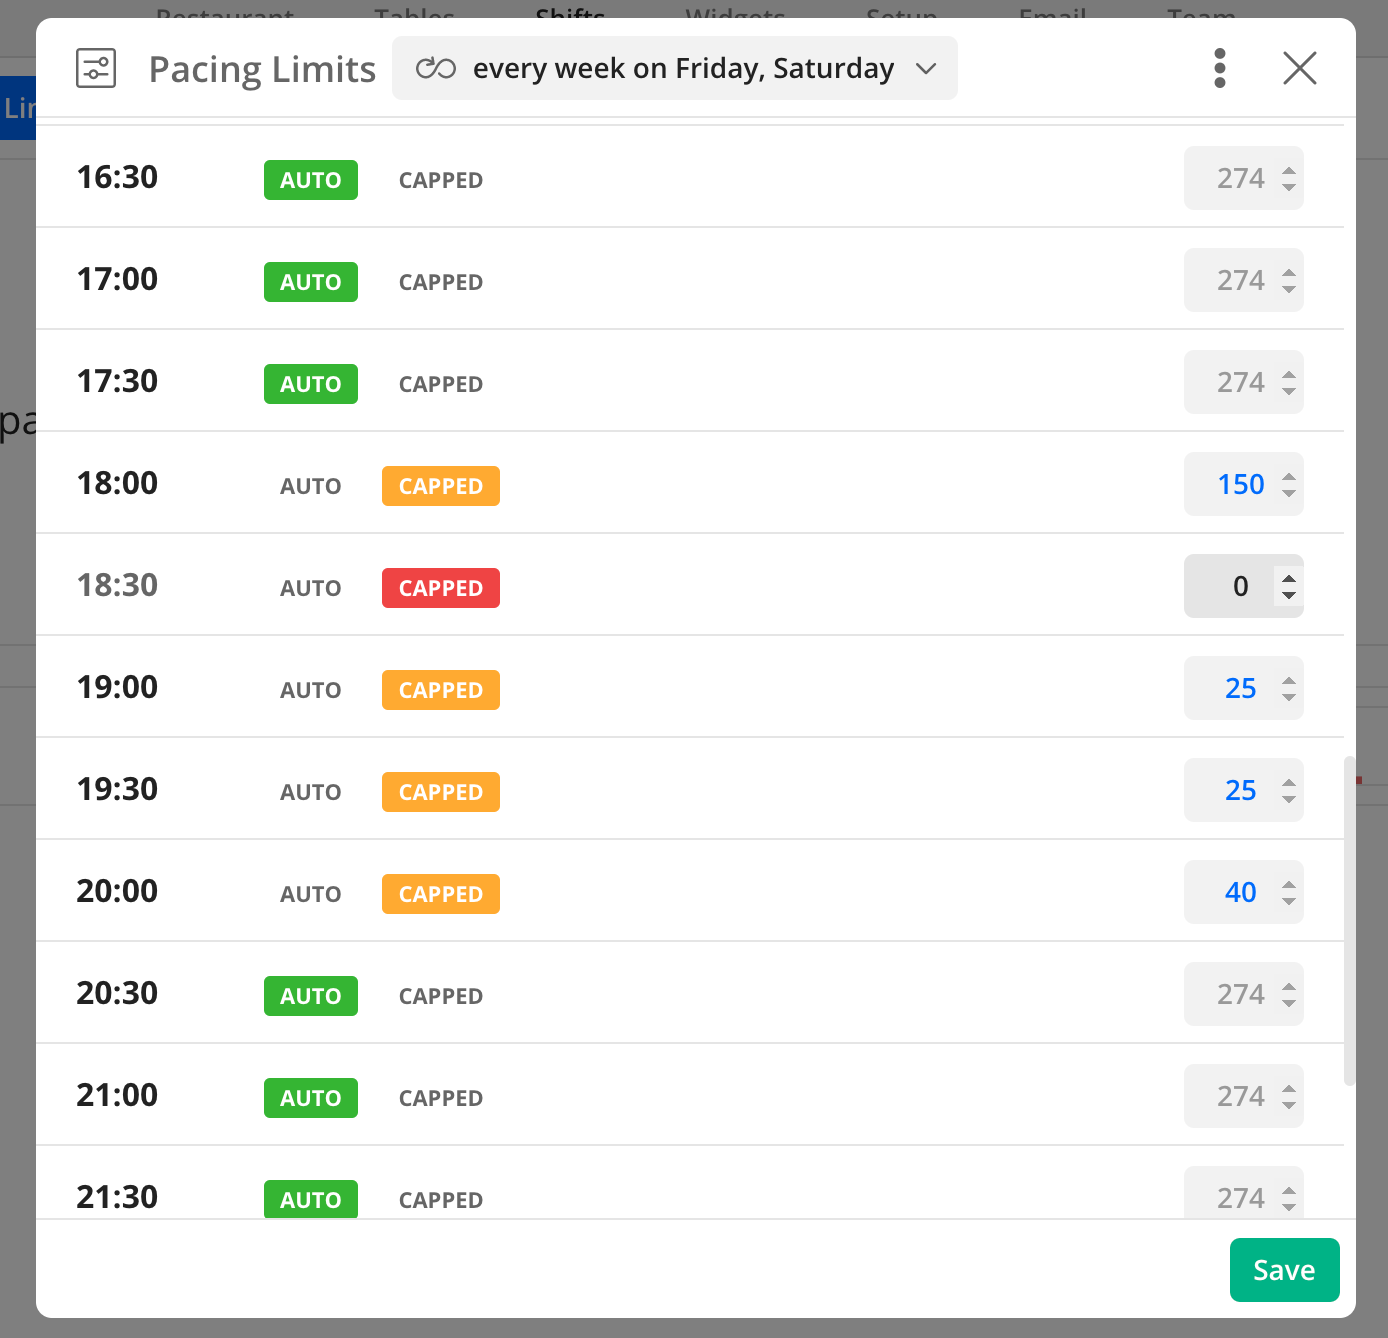Increase the 19:00 limit with up arrow
1388x1338 pixels.
pos(1289,681)
